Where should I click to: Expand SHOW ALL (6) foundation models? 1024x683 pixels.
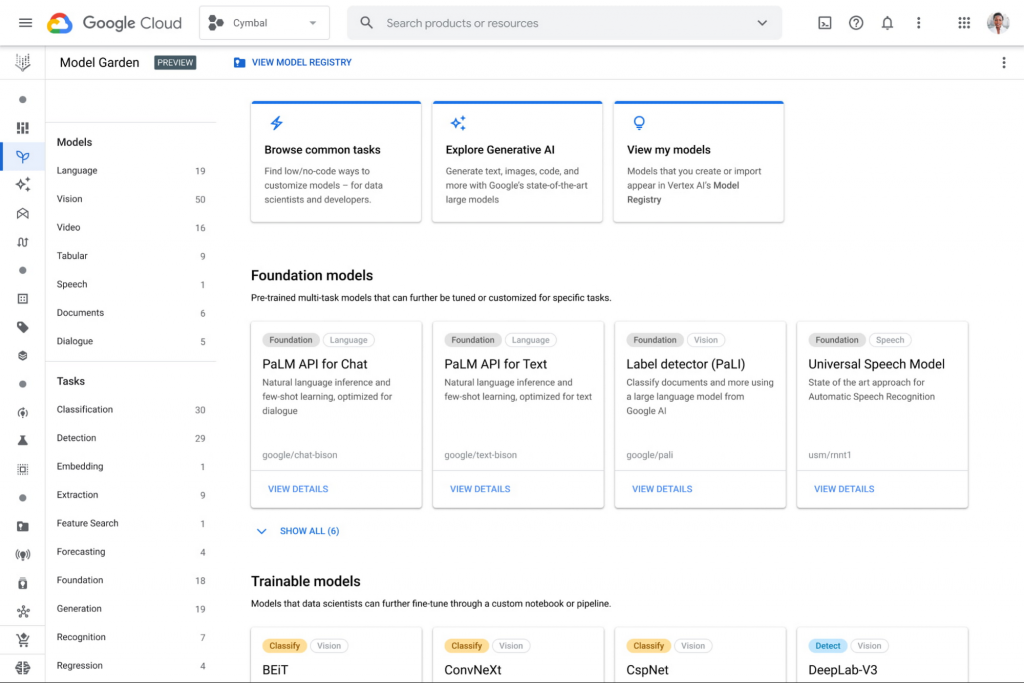click(297, 531)
